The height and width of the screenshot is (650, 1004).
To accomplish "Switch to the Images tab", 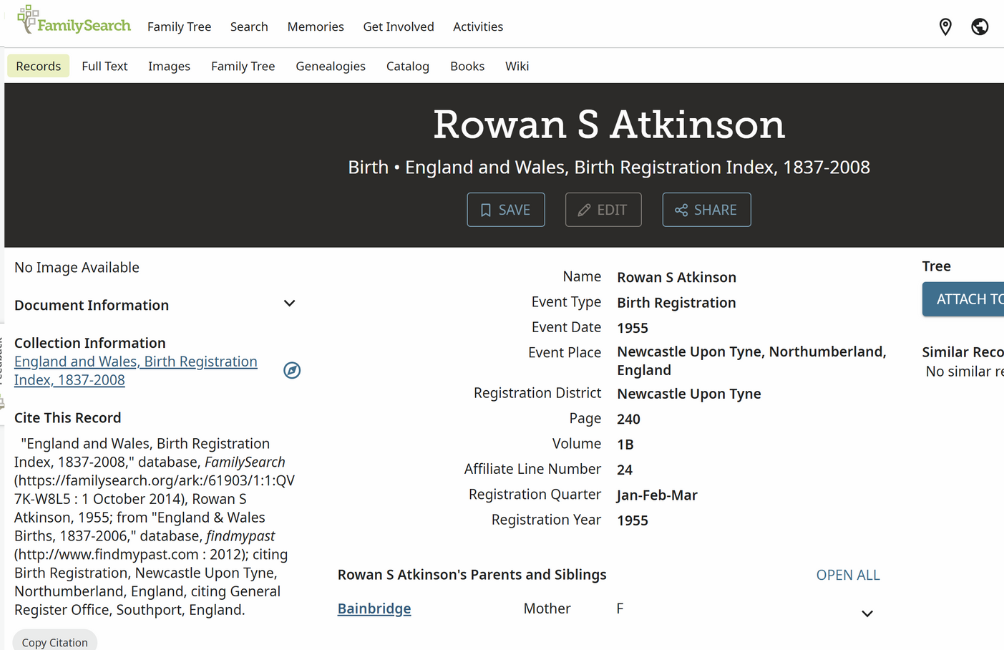I will click(169, 66).
